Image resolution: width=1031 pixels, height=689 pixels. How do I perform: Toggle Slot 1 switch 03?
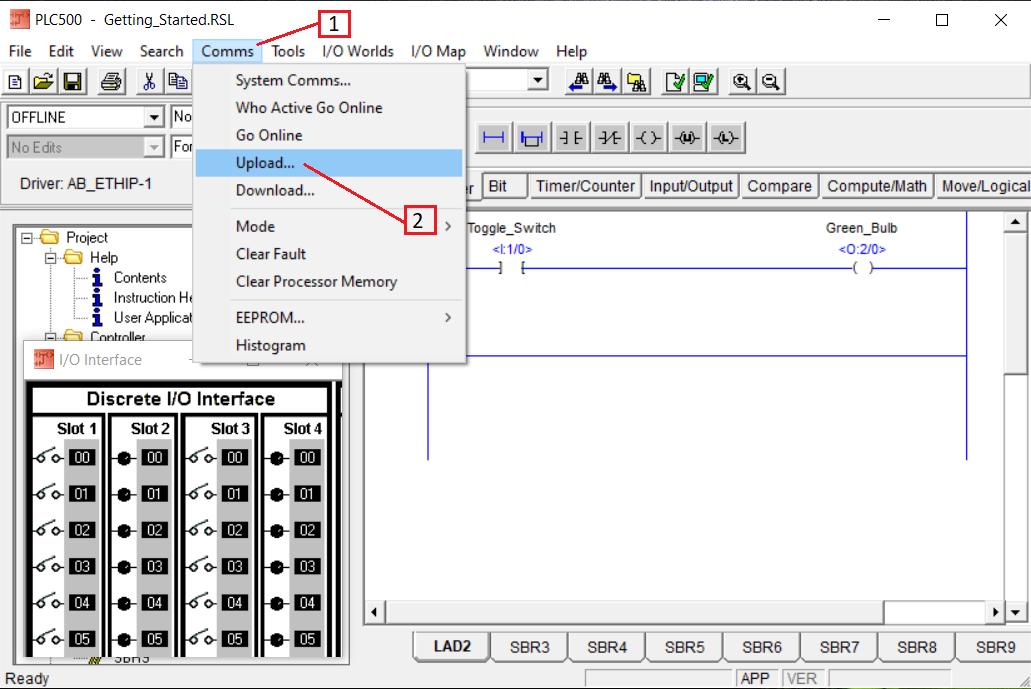coord(49,566)
